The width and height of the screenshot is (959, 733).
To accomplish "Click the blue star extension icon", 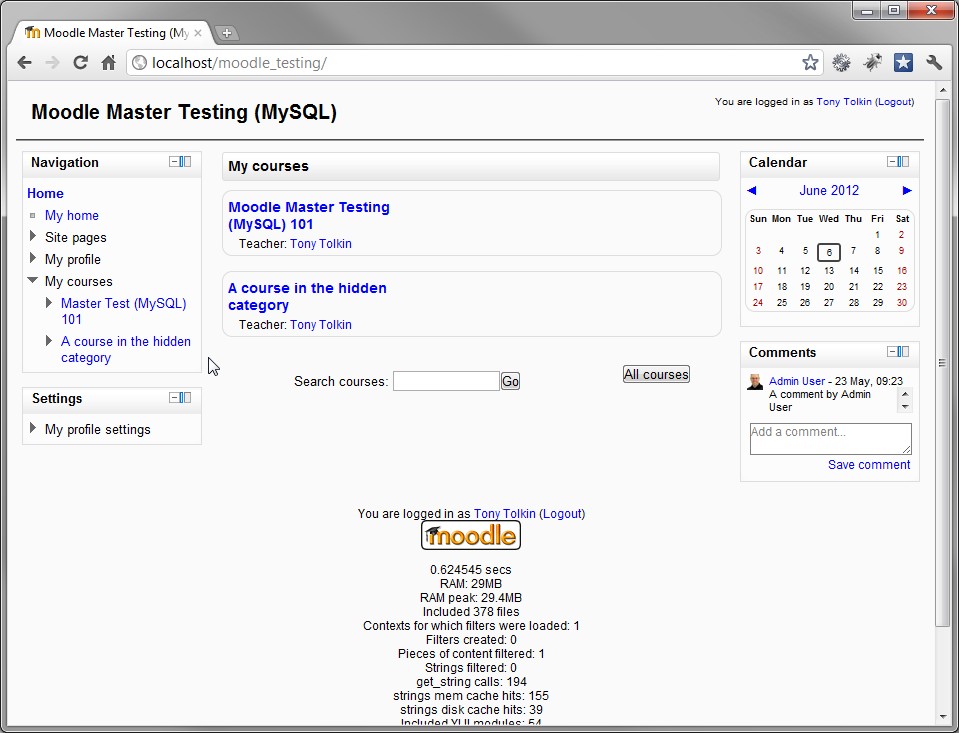I will 903,62.
